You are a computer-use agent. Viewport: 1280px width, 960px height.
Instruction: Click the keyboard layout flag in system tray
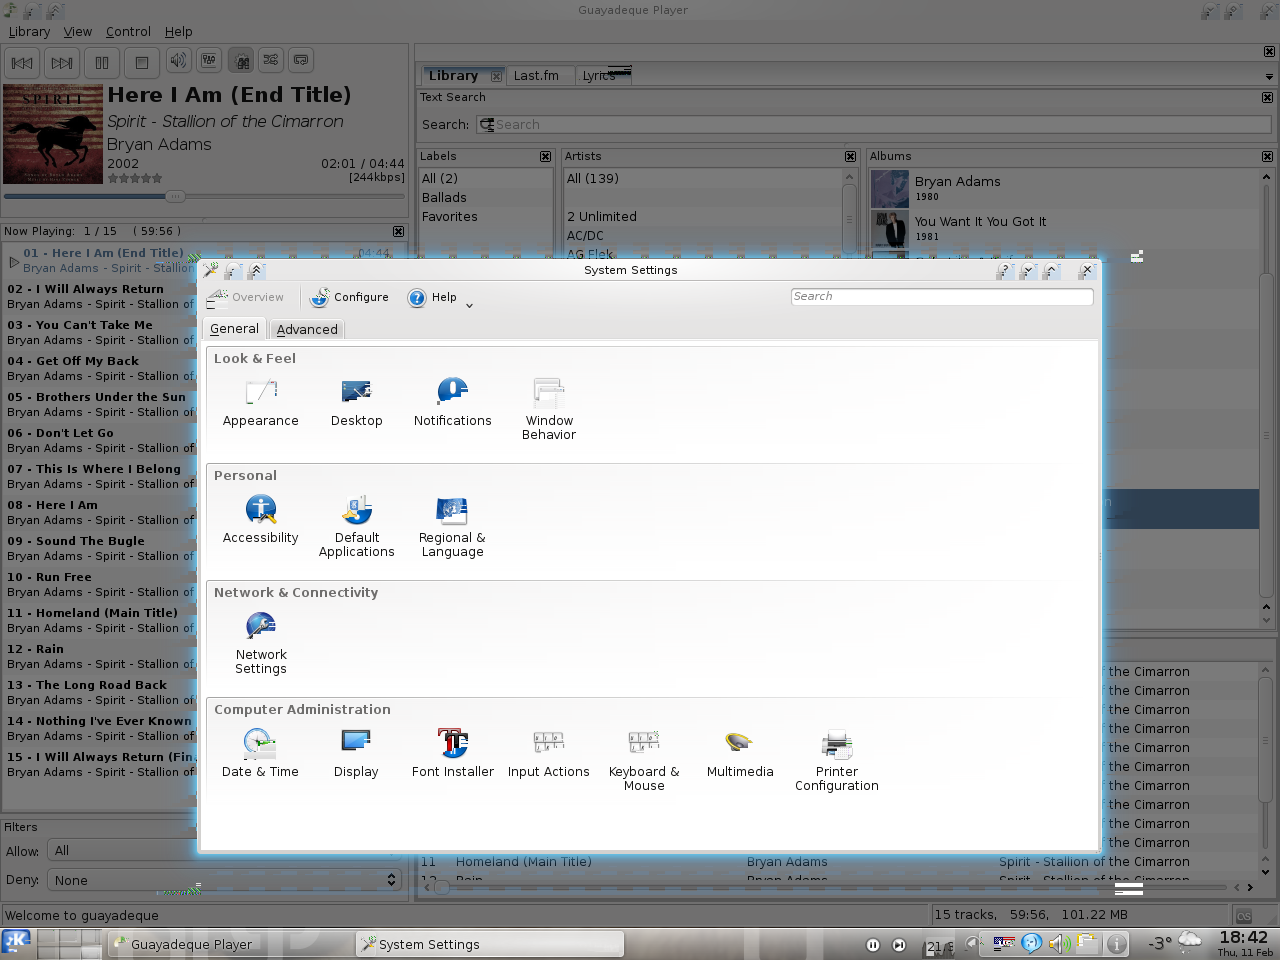(x=1004, y=944)
